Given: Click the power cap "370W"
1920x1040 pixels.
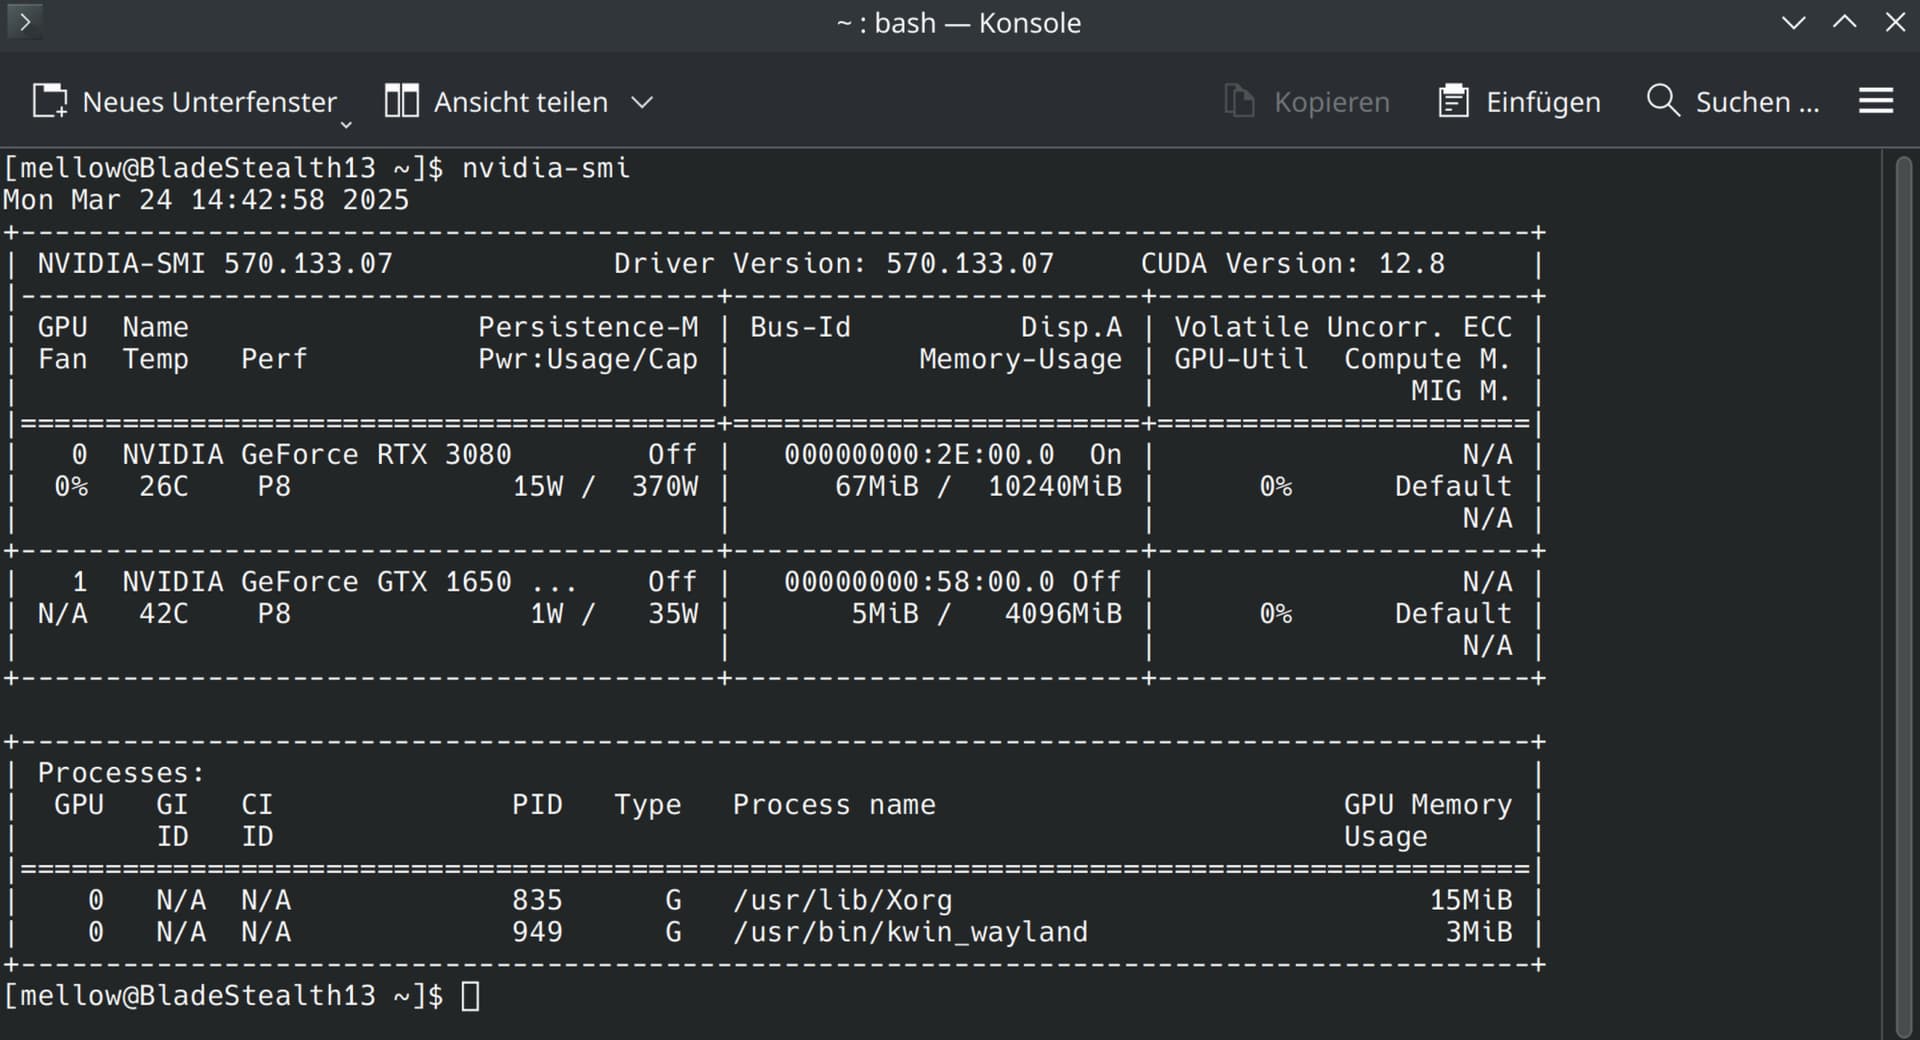Looking at the screenshot, I should click(665, 487).
